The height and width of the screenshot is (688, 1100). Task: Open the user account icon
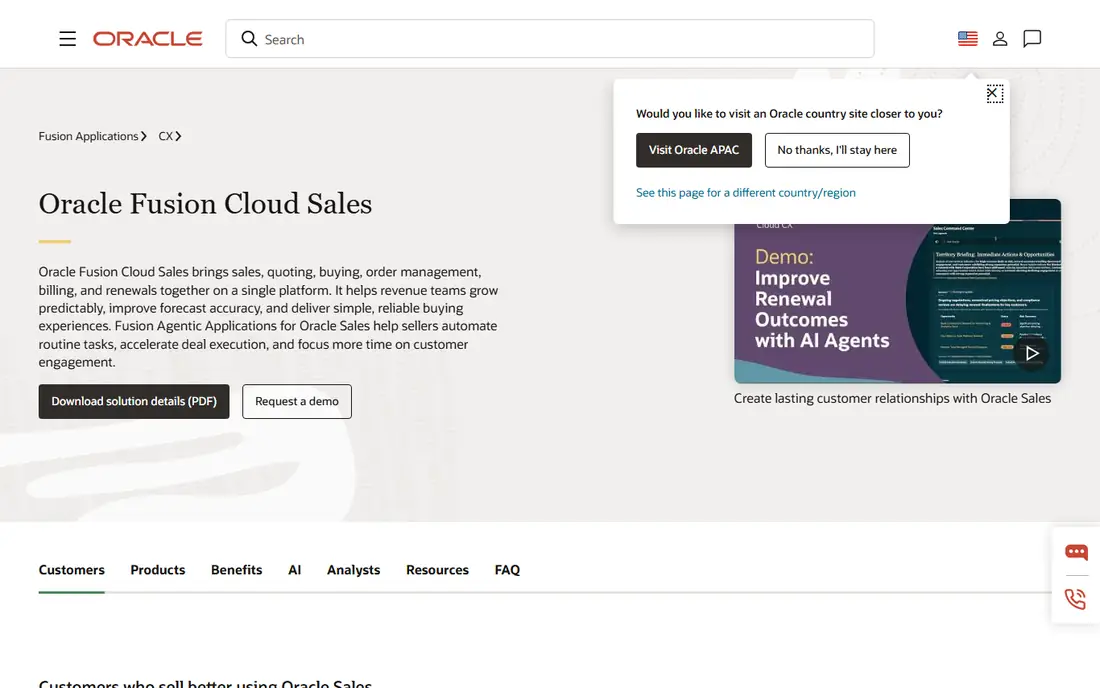[x=1000, y=39]
